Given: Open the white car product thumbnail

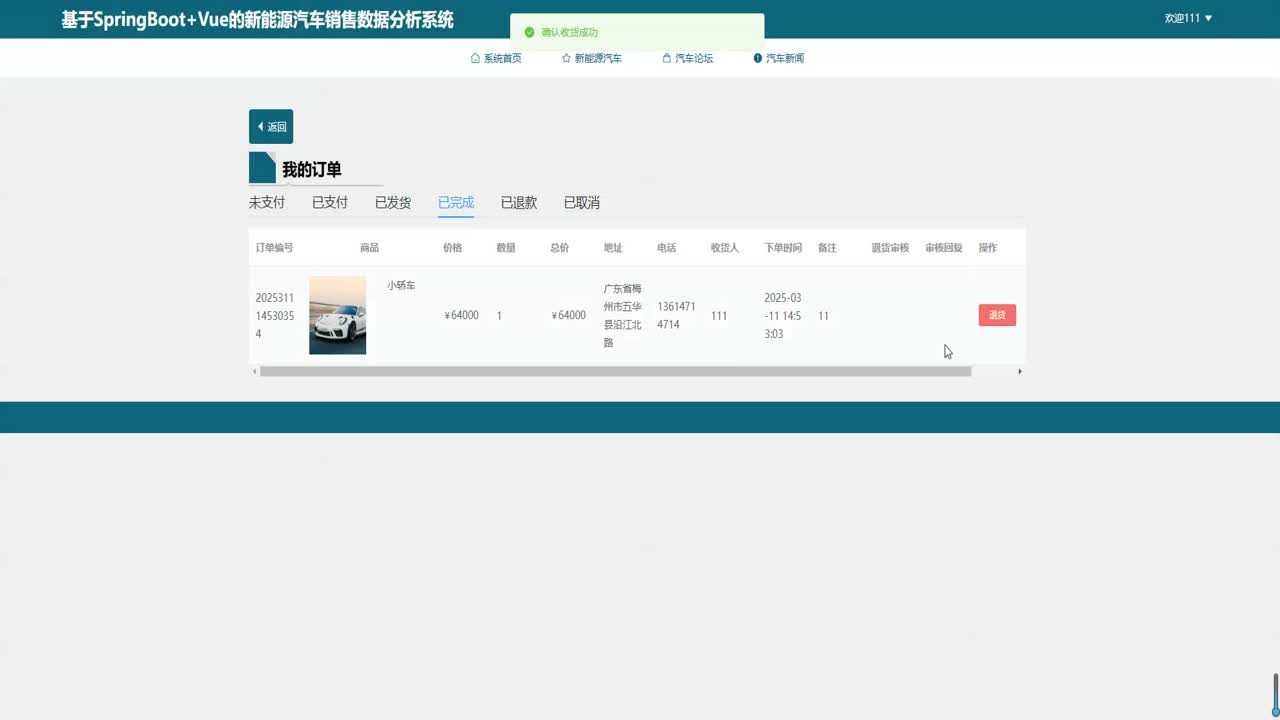Looking at the screenshot, I should click(x=338, y=315).
